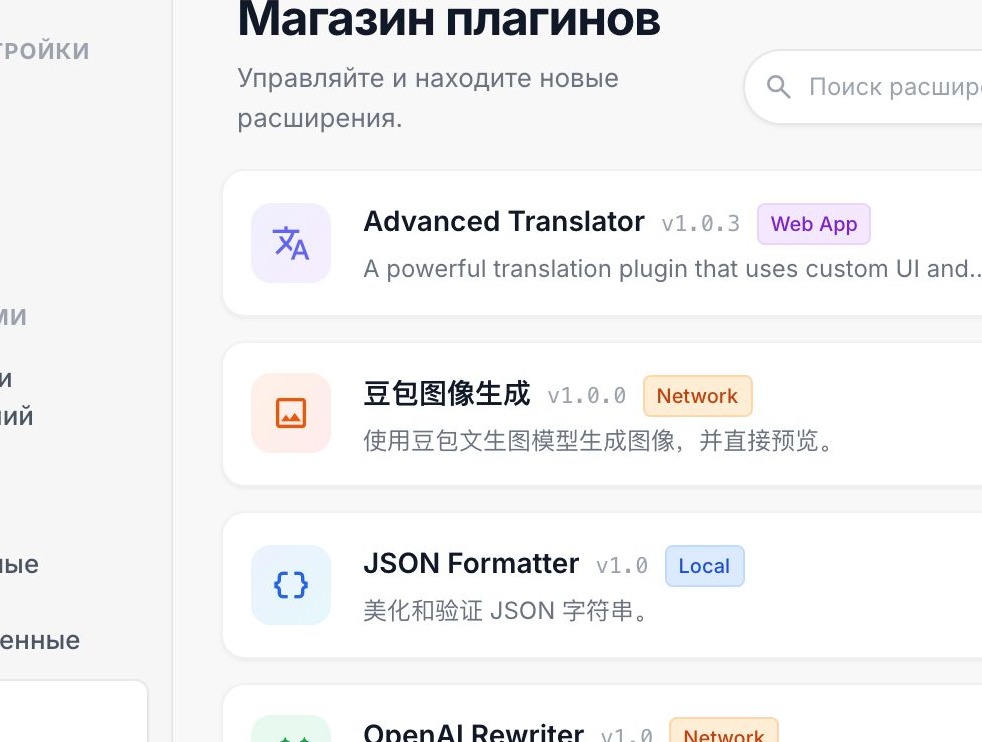The image size is (982, 742).
Task: Click the Управляйте и находите subtitle text
Action: click(428, 98)
